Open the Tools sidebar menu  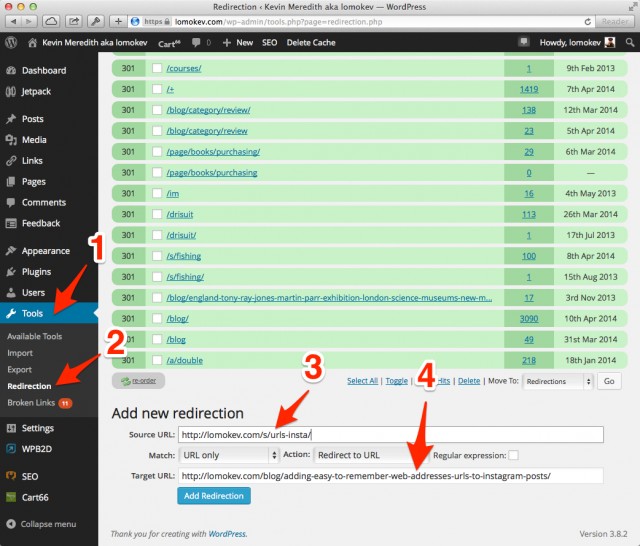click(x=49, y=313)
